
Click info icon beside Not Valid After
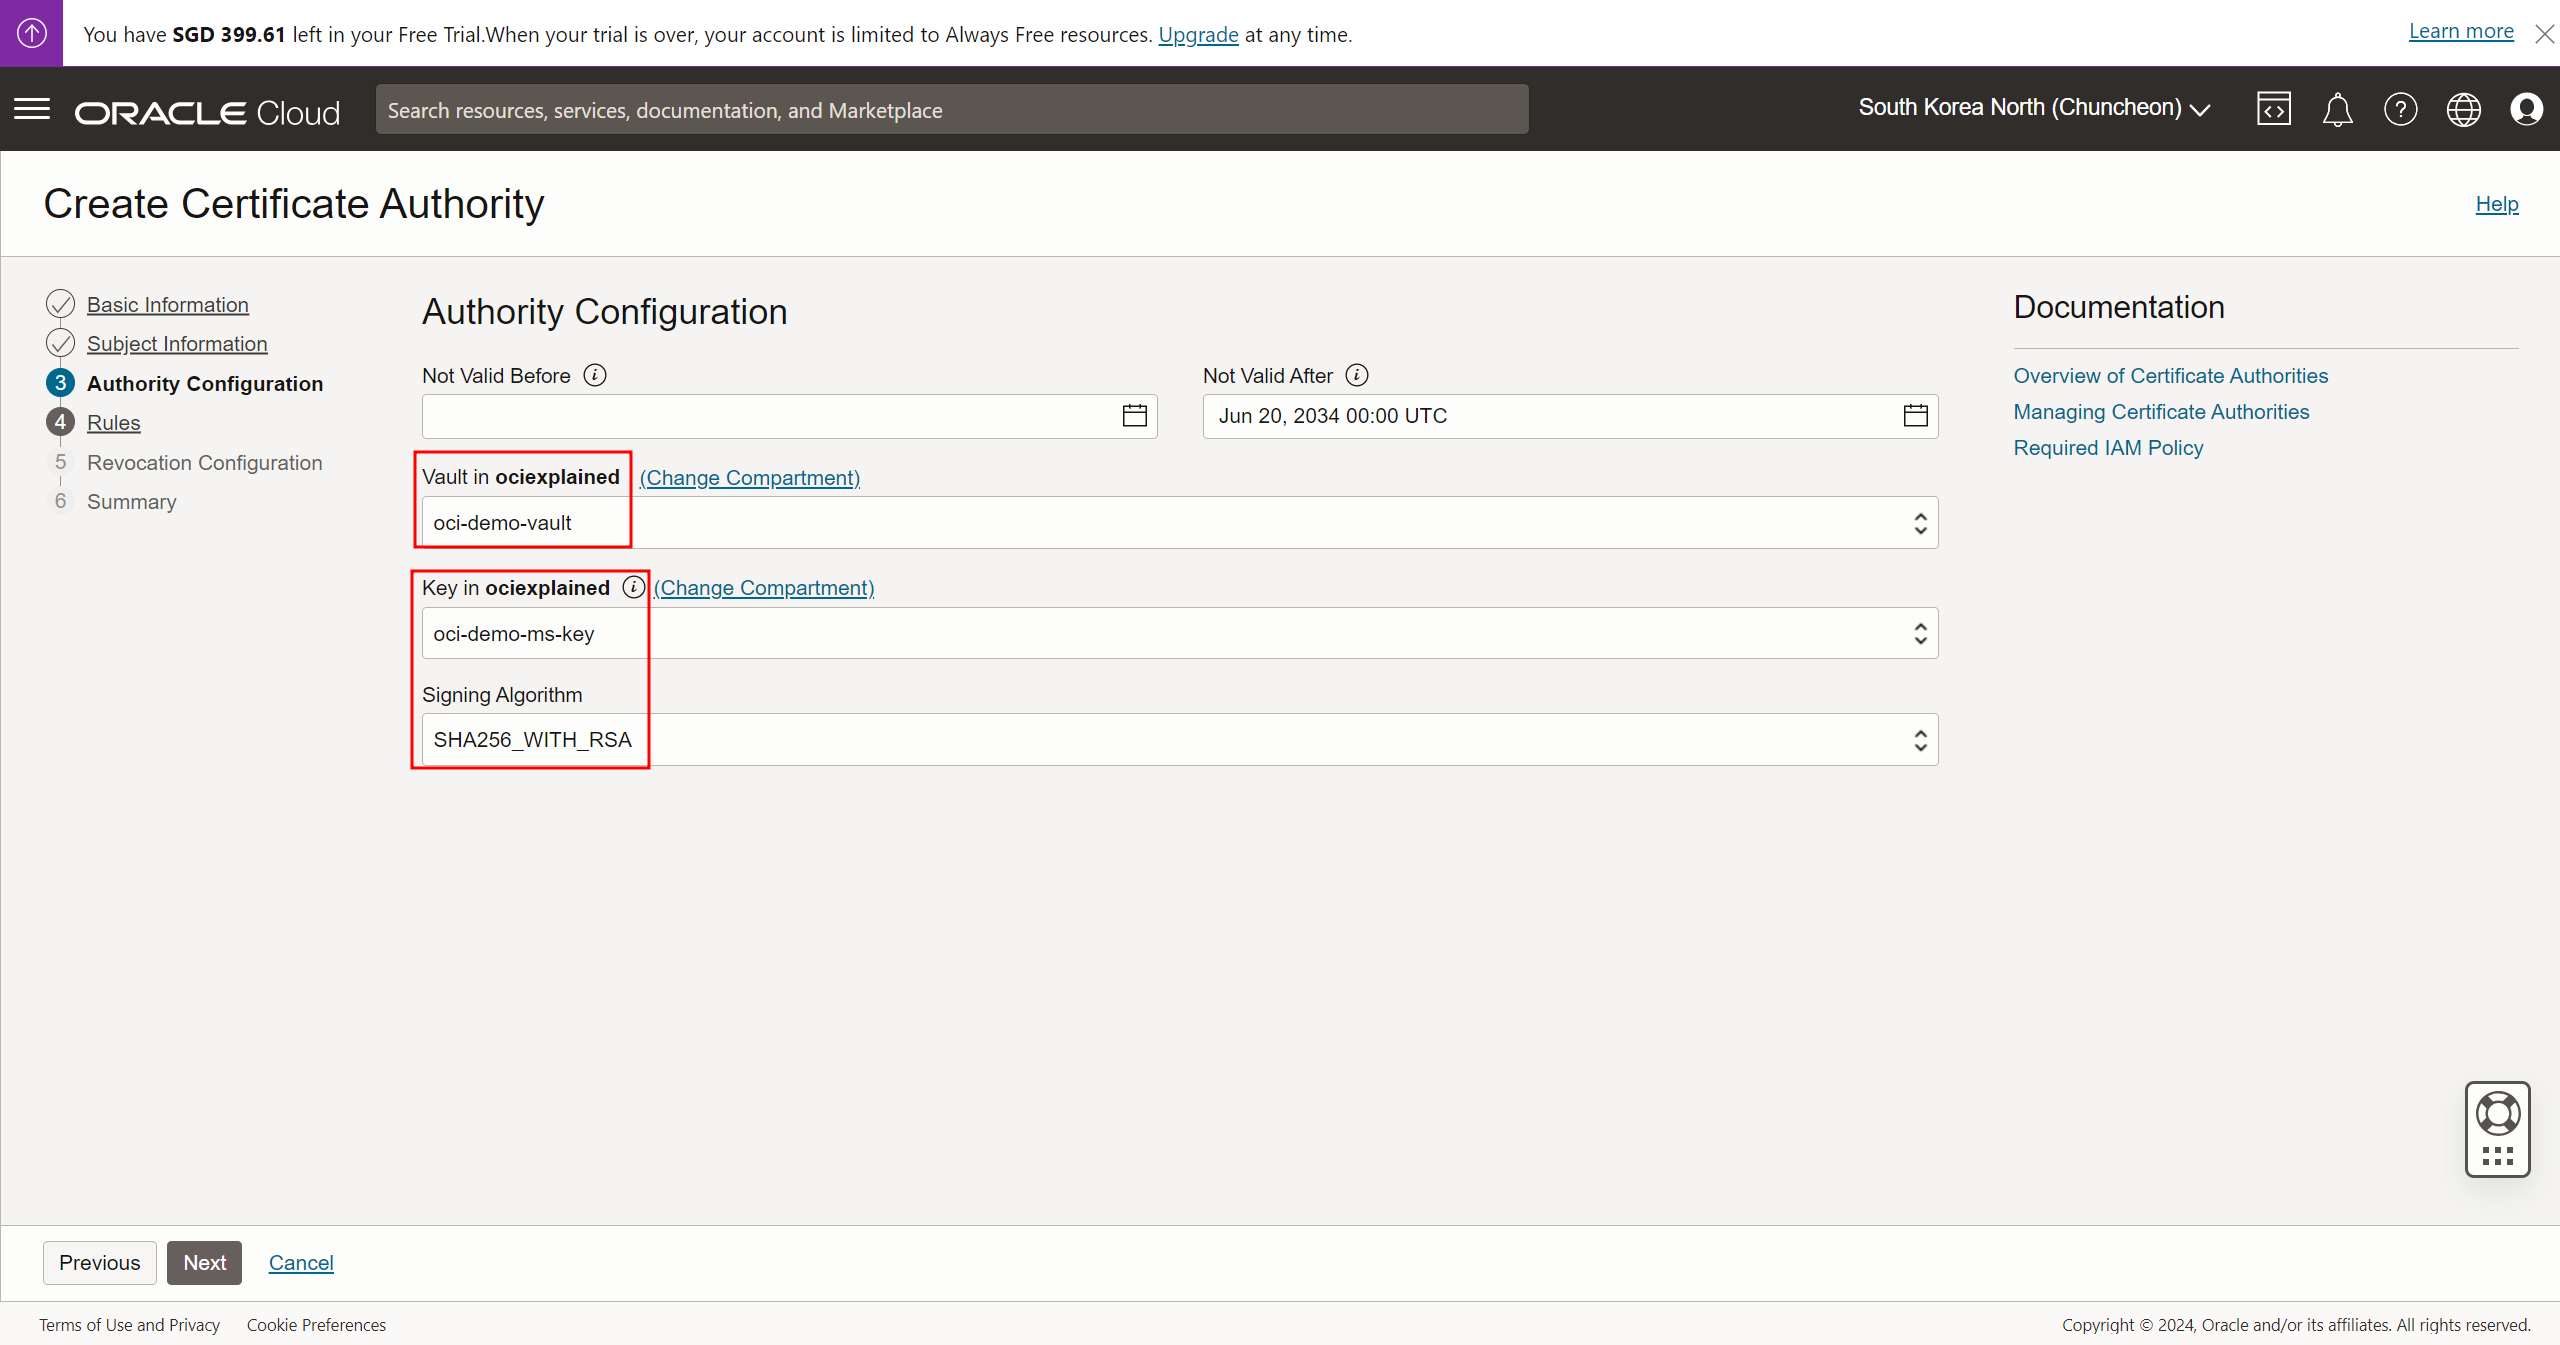click(1356, 375)
